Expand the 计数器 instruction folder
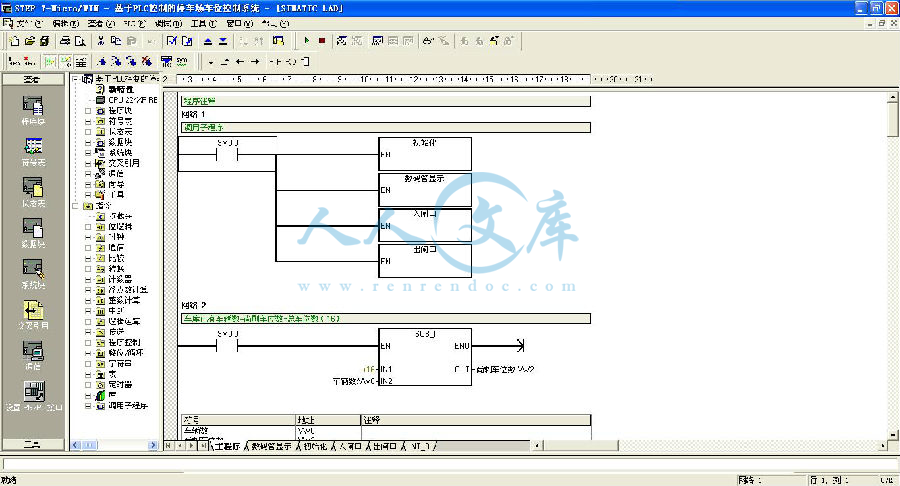Screen dimensions: 900x486 pos(88,279)
